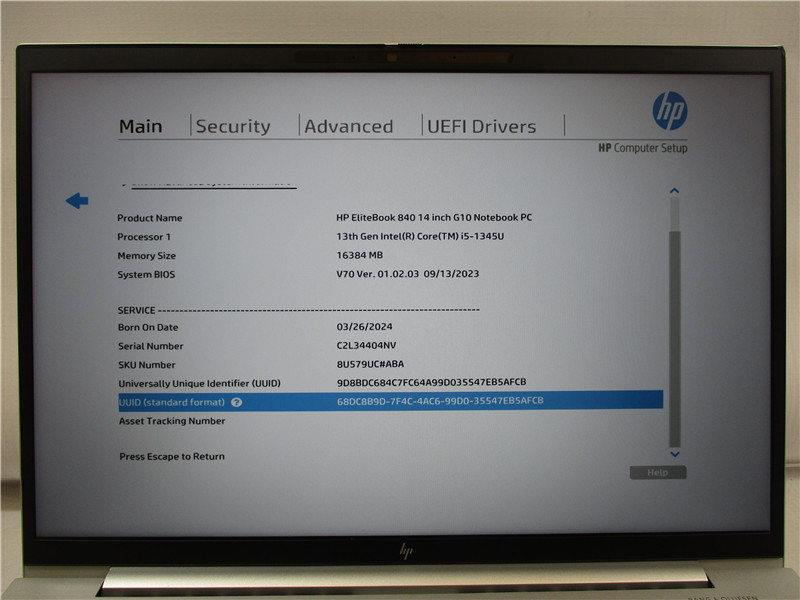This screenshot has height=600, width=800.
Task: Click the vertical scrollbar thumb
Action: (674, 339)
